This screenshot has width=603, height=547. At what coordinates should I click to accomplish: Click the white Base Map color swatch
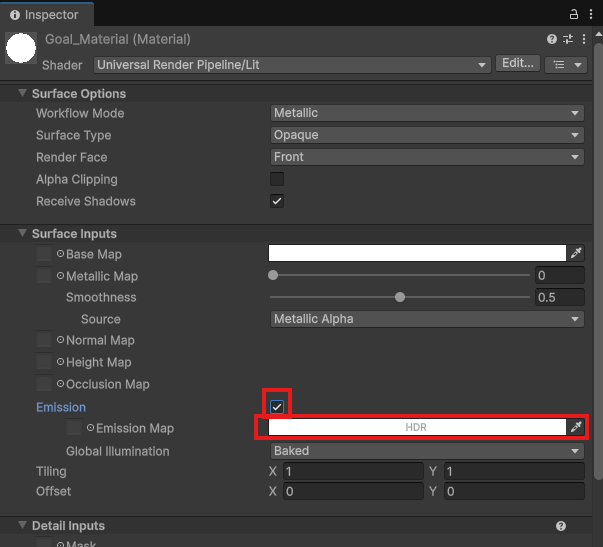417,254
